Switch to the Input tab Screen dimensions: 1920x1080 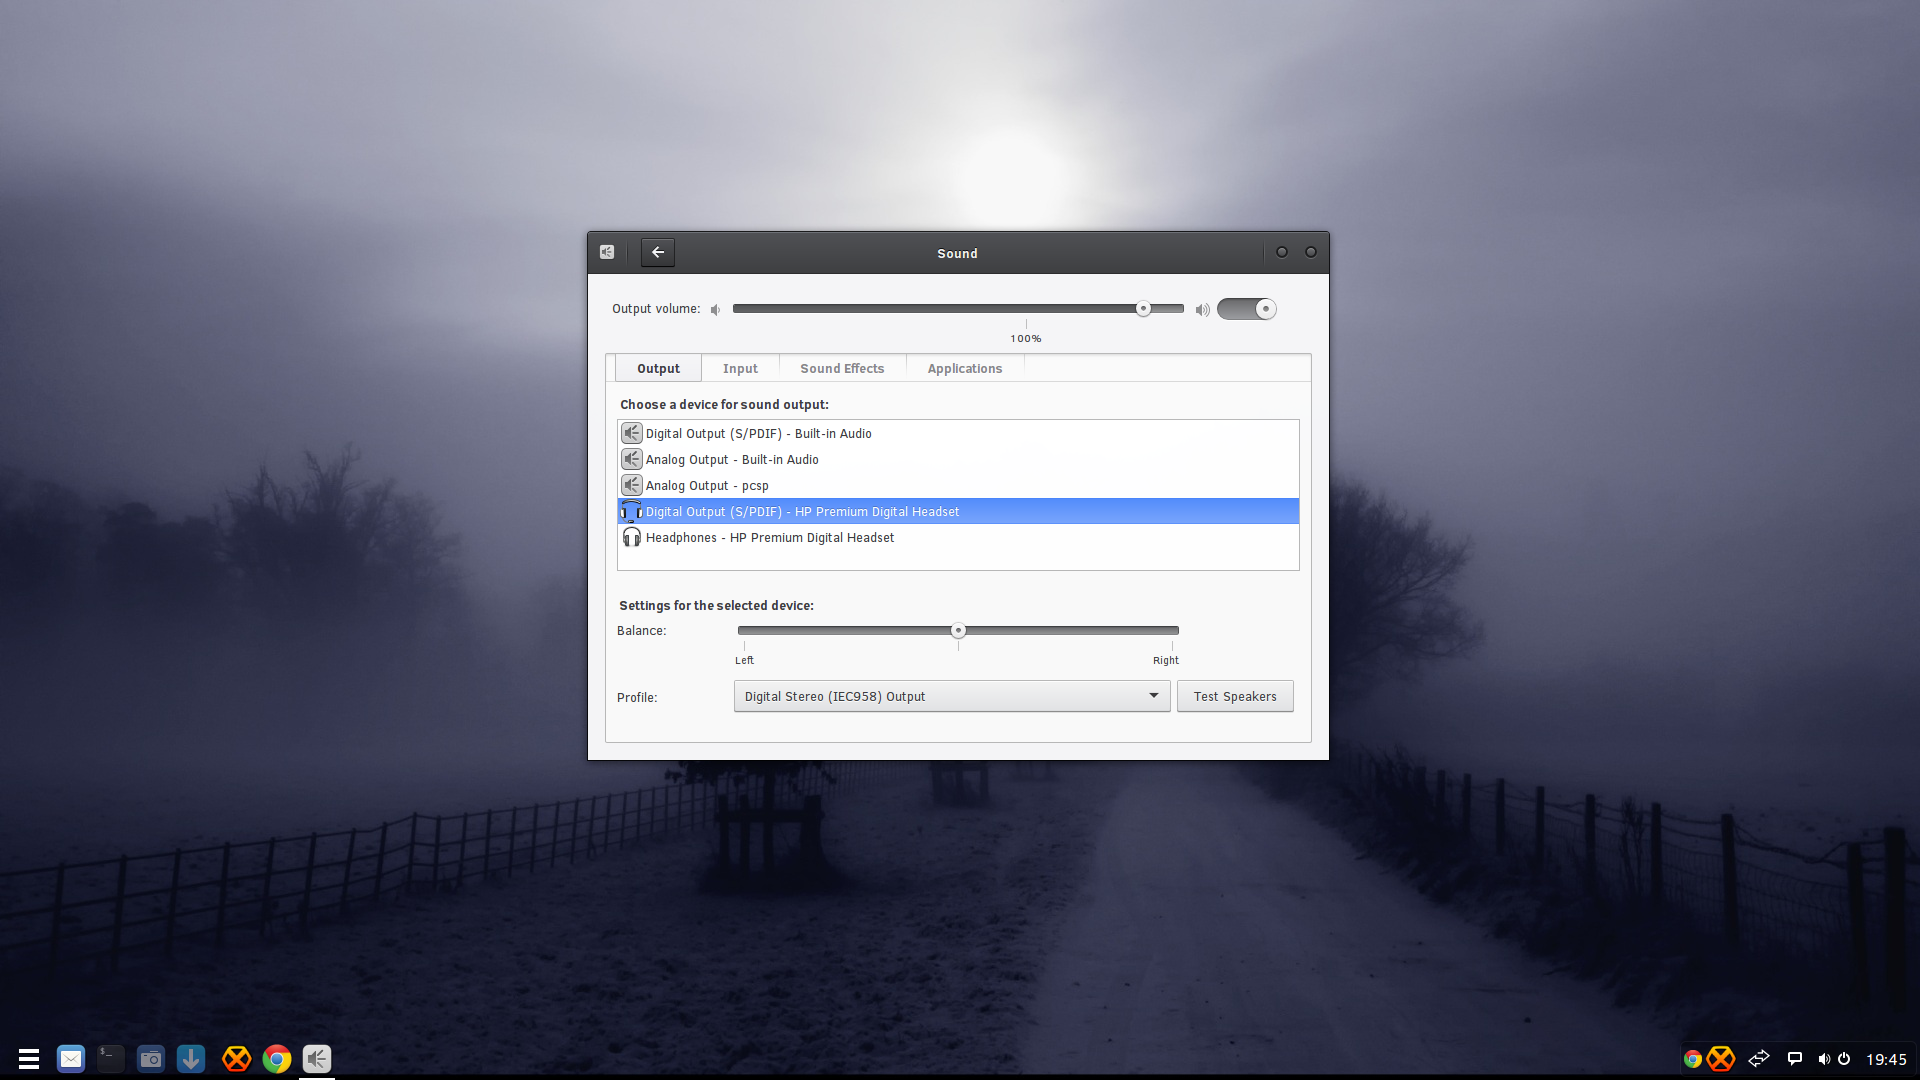740,369
